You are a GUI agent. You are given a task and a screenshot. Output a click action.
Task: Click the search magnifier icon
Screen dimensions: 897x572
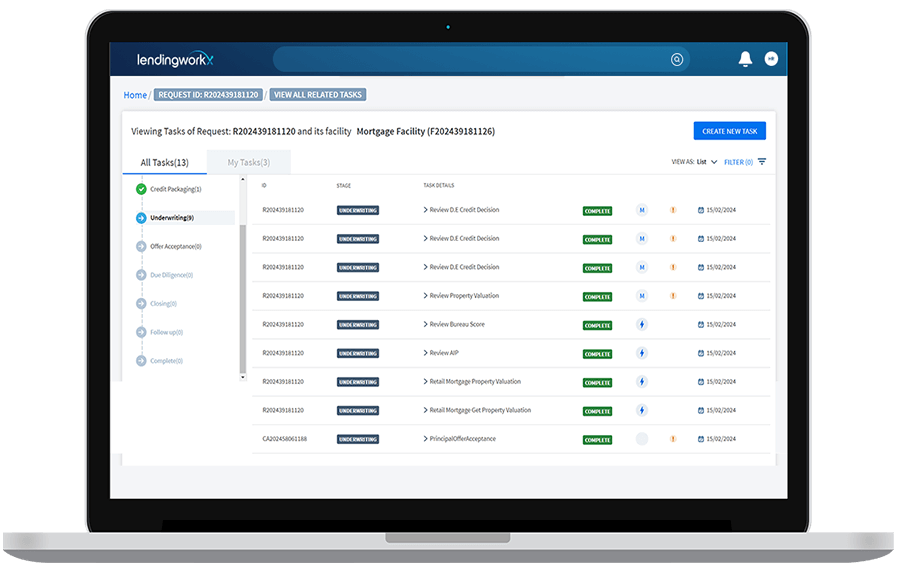tap(677, 60)
